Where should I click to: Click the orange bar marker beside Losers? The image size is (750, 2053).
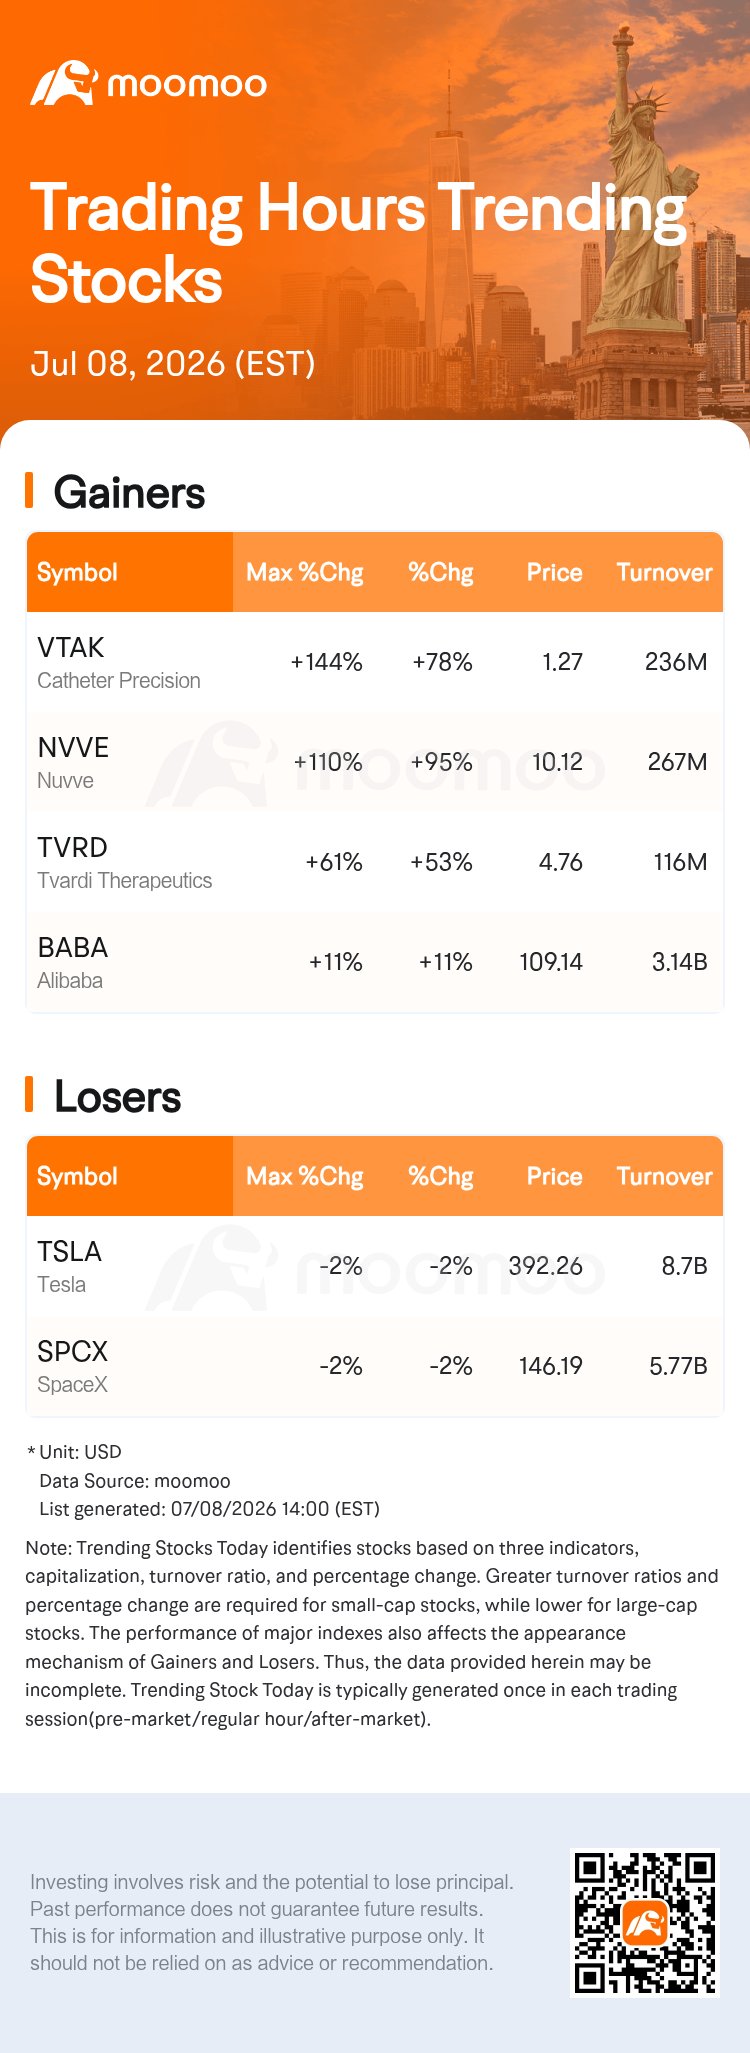pyautogui.click(x=29, y=1094)
